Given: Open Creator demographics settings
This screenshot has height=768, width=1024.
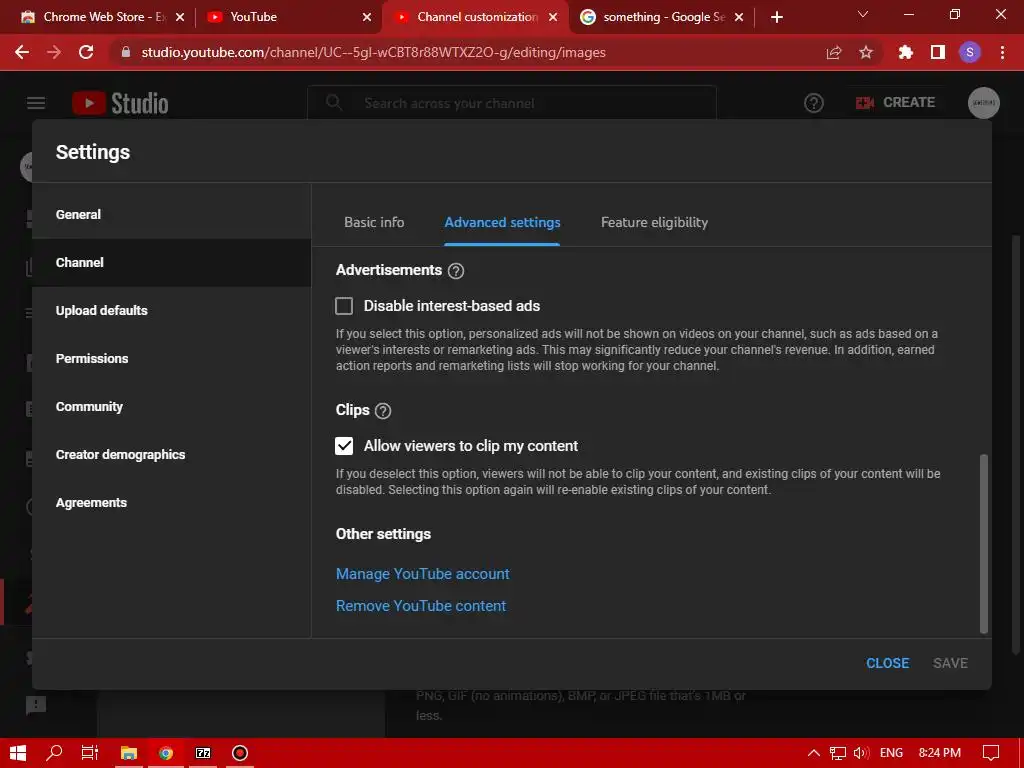Looking at the screenshot, I should tap(172, 455).
